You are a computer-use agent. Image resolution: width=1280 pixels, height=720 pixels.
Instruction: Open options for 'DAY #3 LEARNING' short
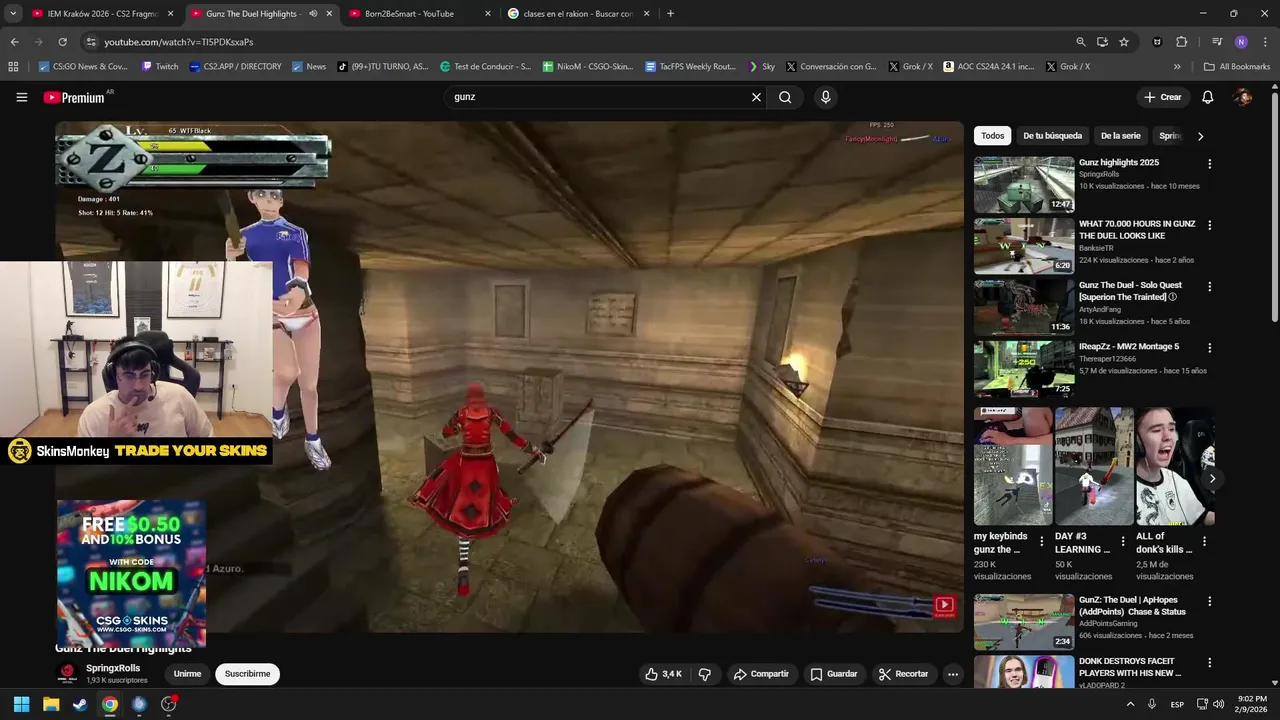click(1122, 541)
